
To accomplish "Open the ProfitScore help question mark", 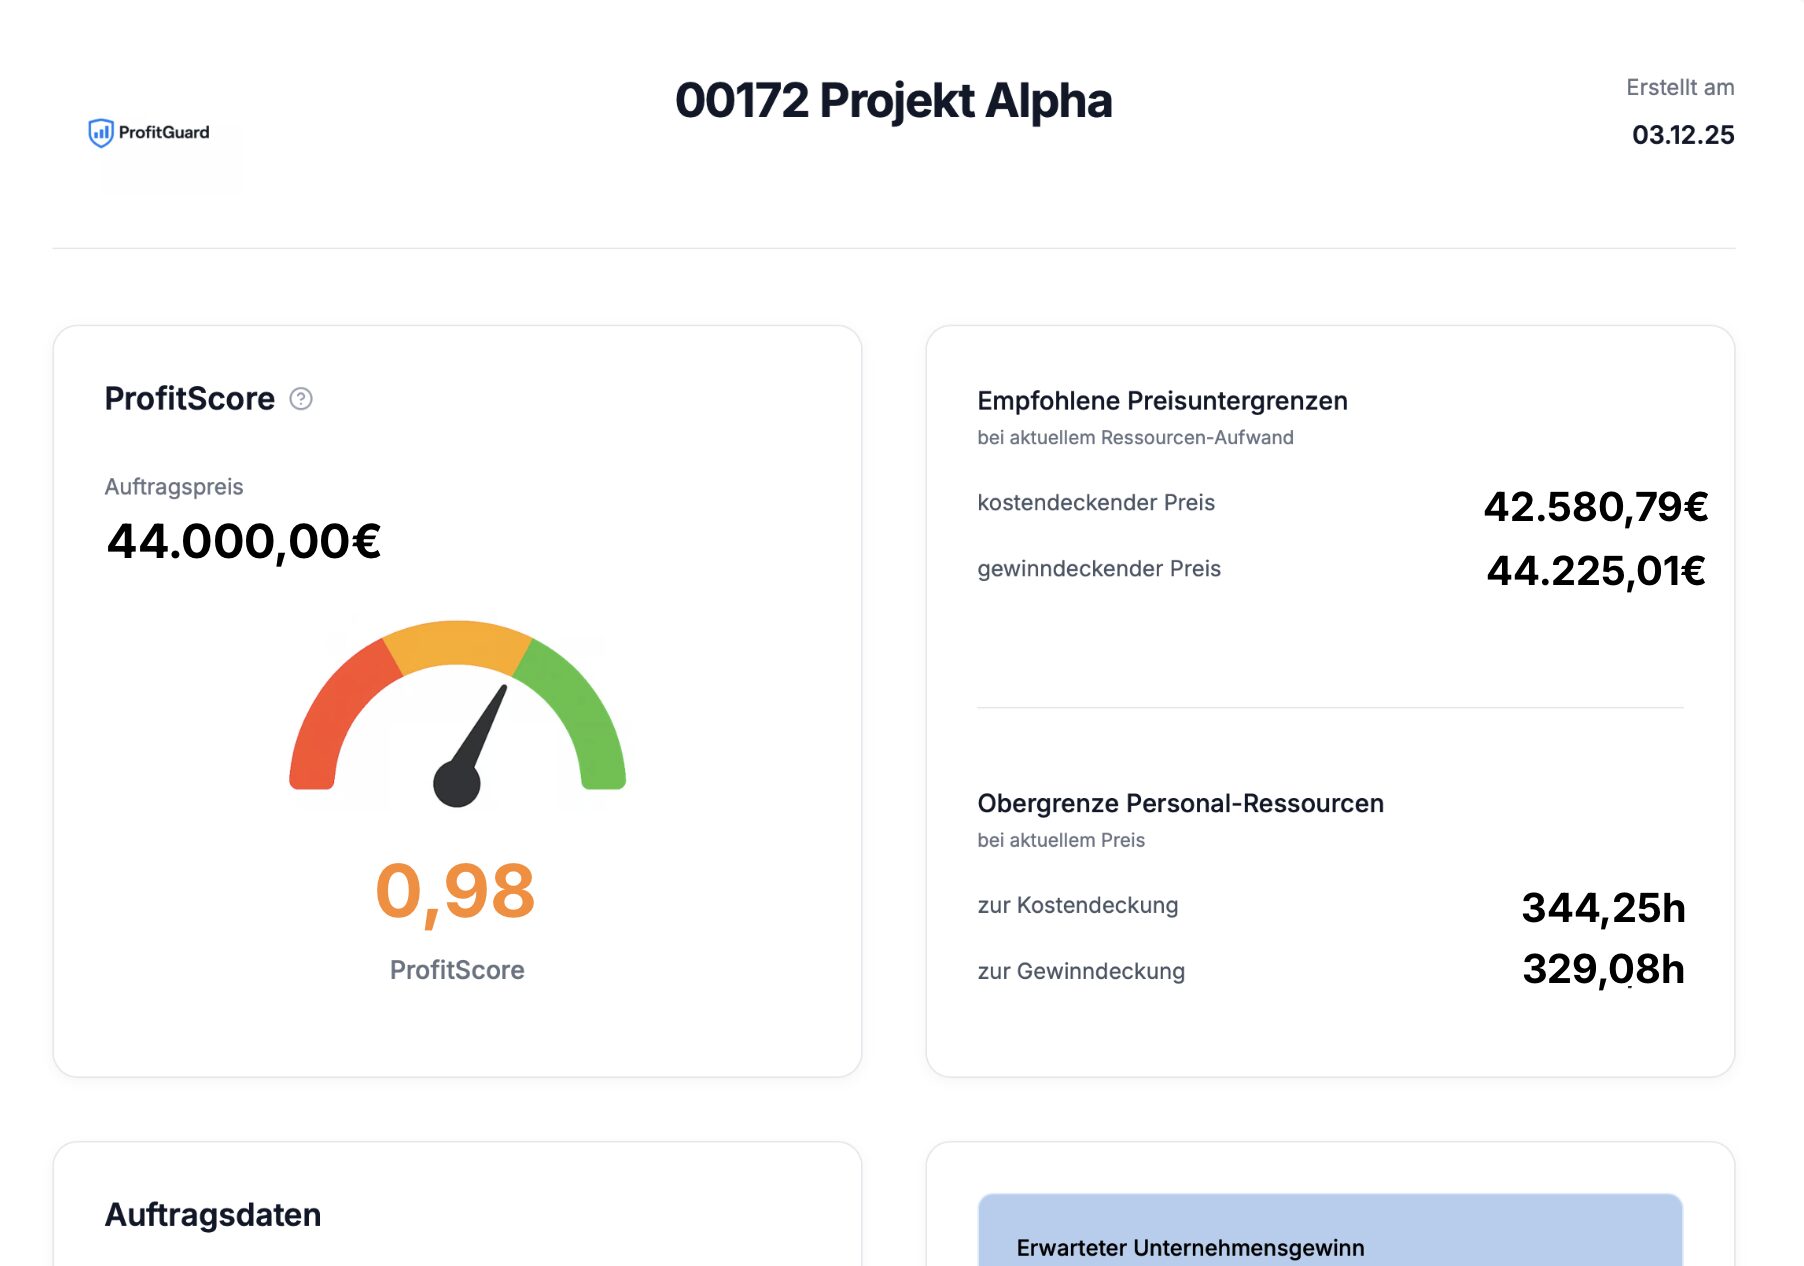I will pos(301,399).
